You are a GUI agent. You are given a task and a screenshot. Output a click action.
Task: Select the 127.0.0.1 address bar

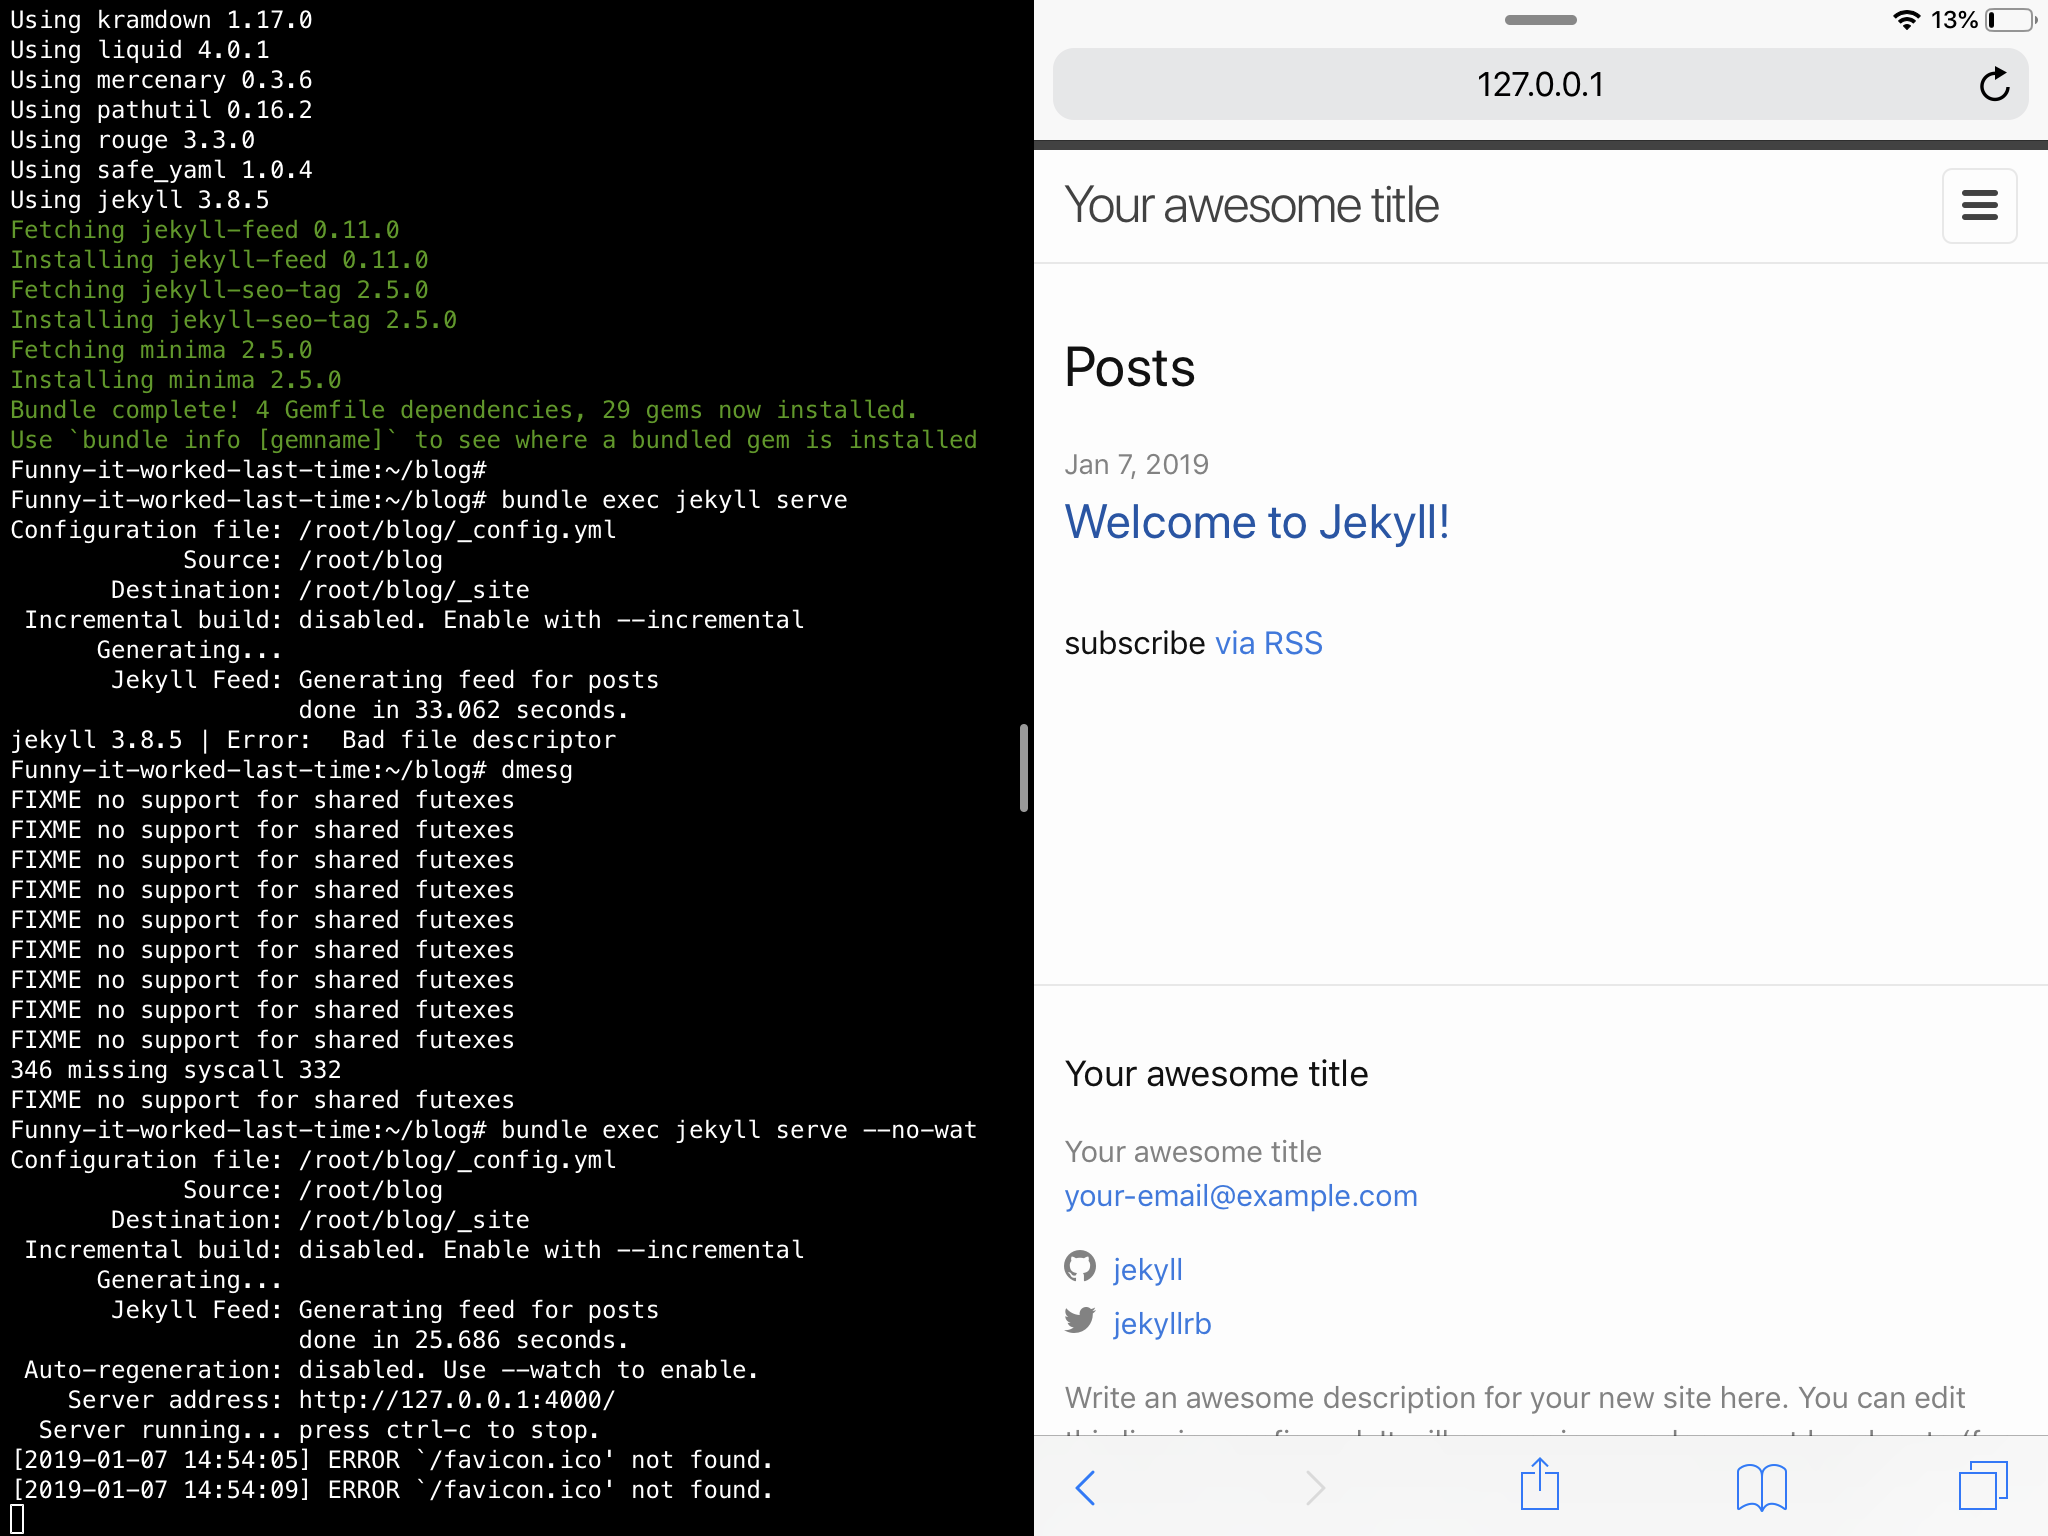click(1540, 84)
